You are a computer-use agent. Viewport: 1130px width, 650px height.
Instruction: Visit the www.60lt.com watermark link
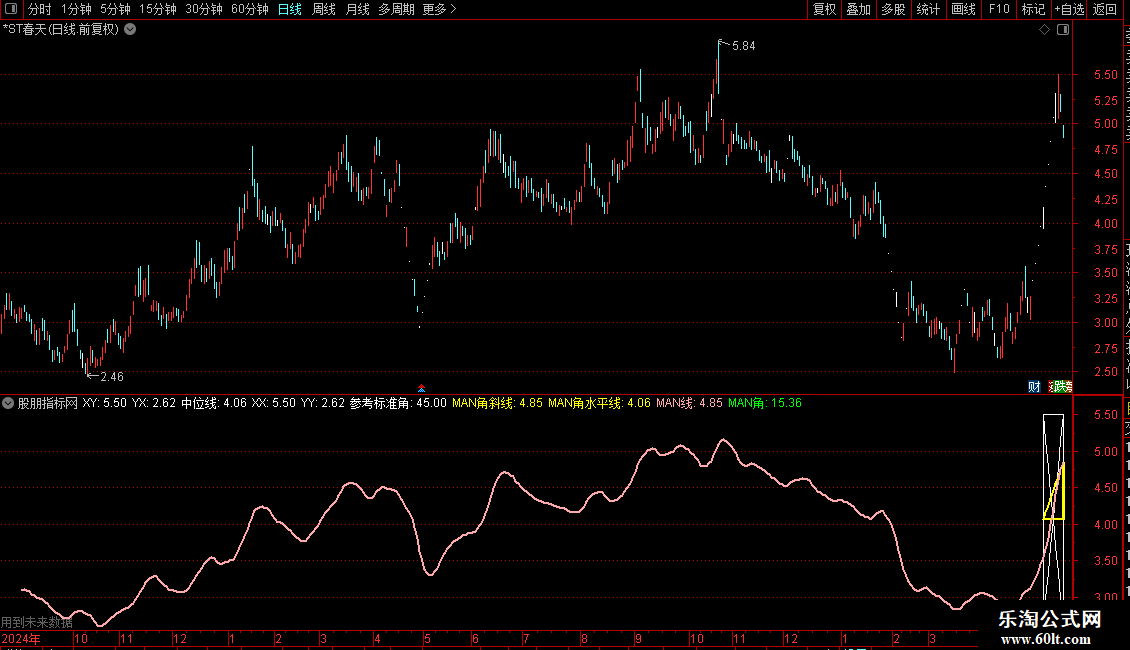point(1045,639)
